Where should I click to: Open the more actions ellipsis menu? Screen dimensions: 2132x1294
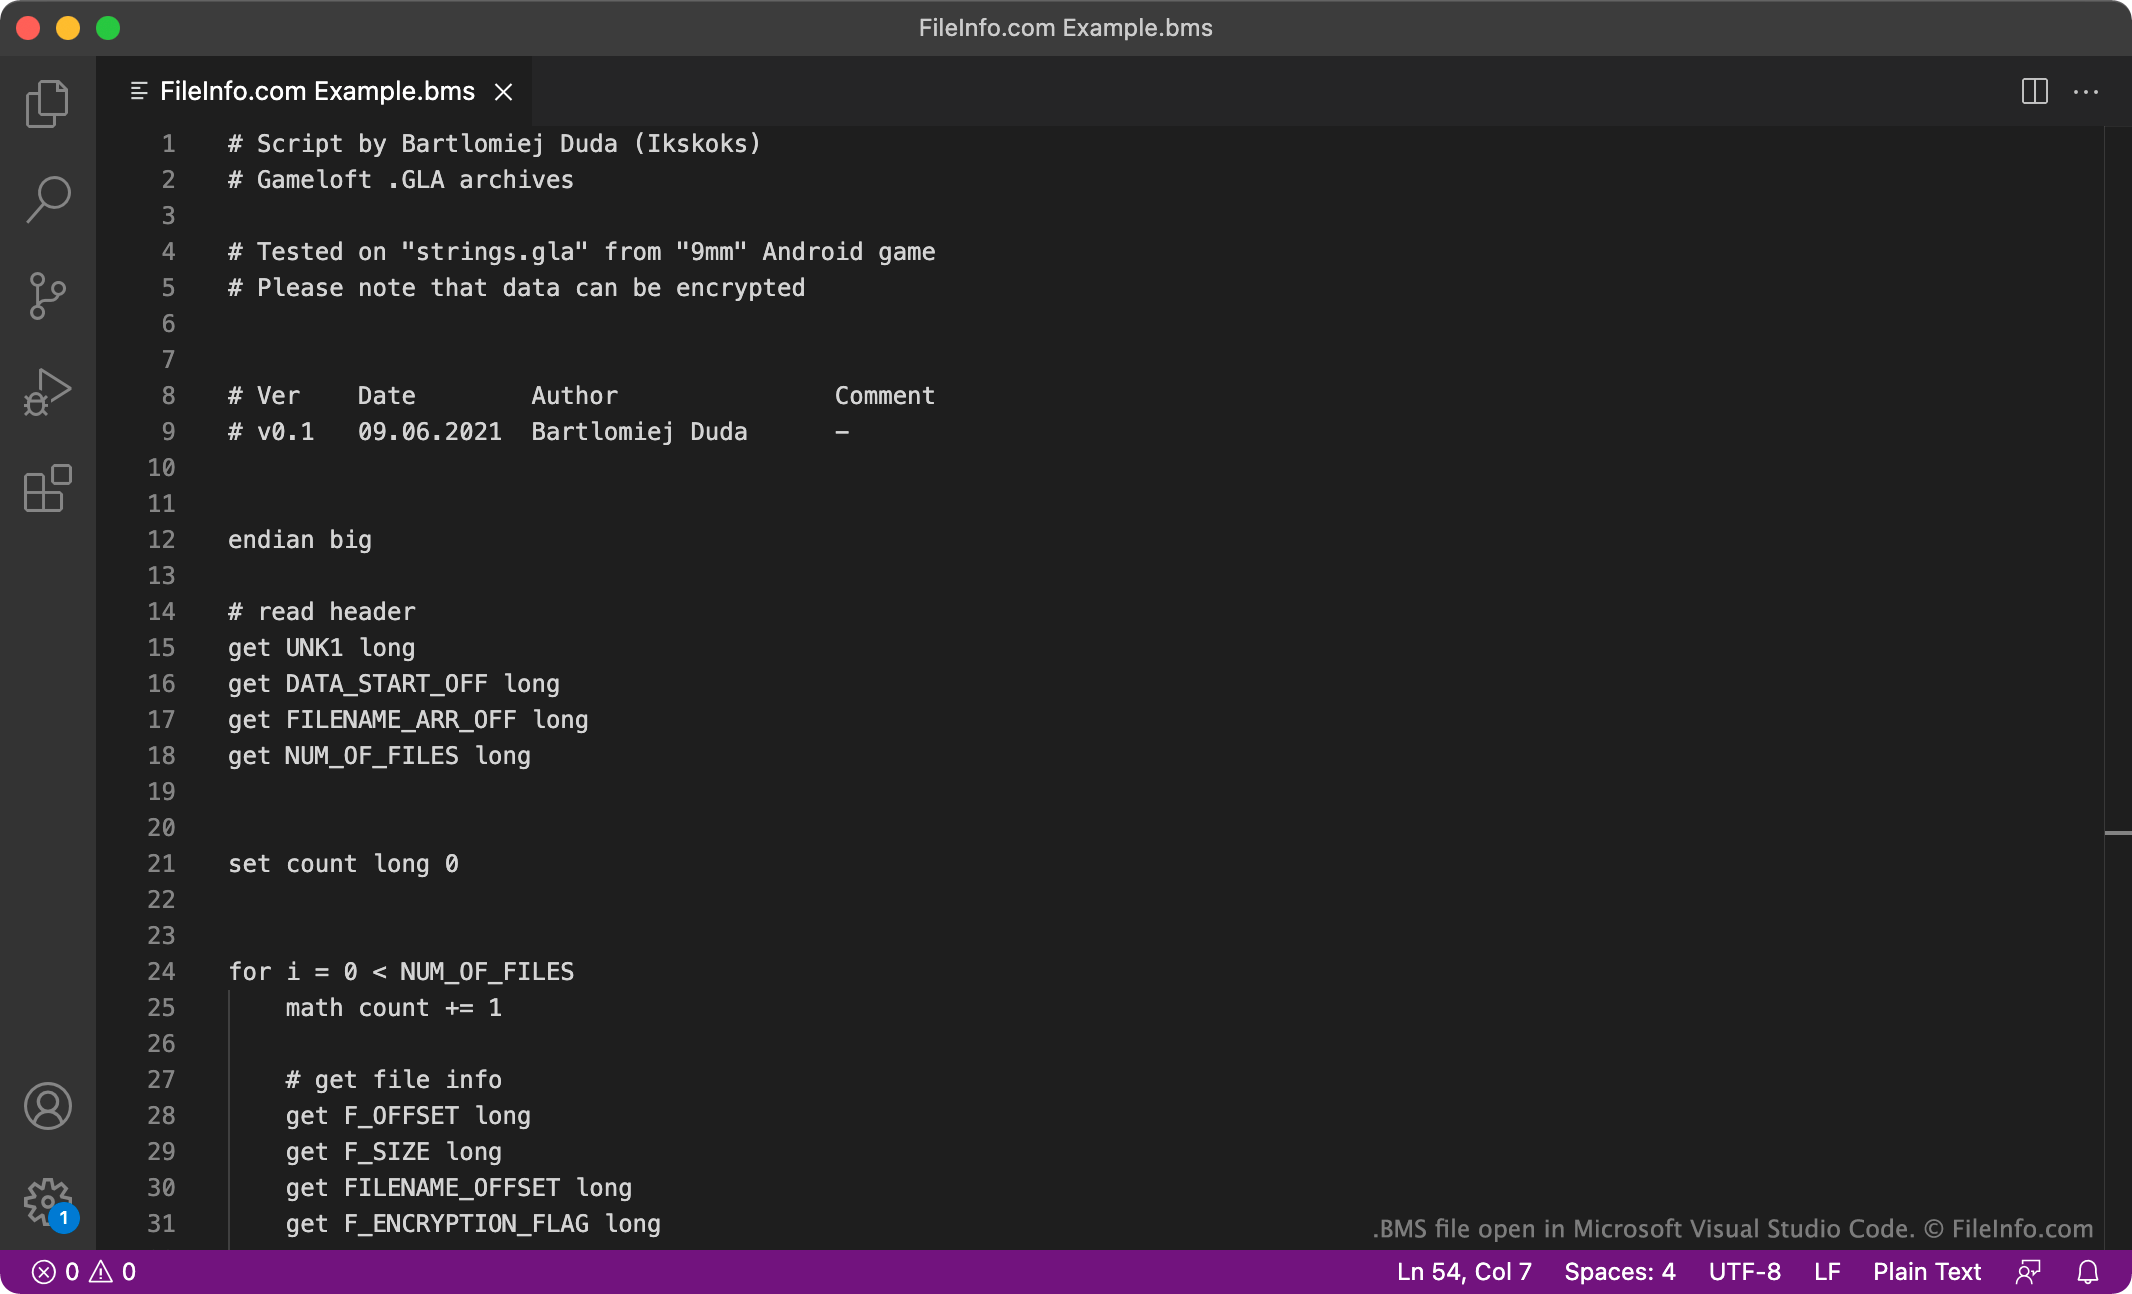tap(2086, 91)
